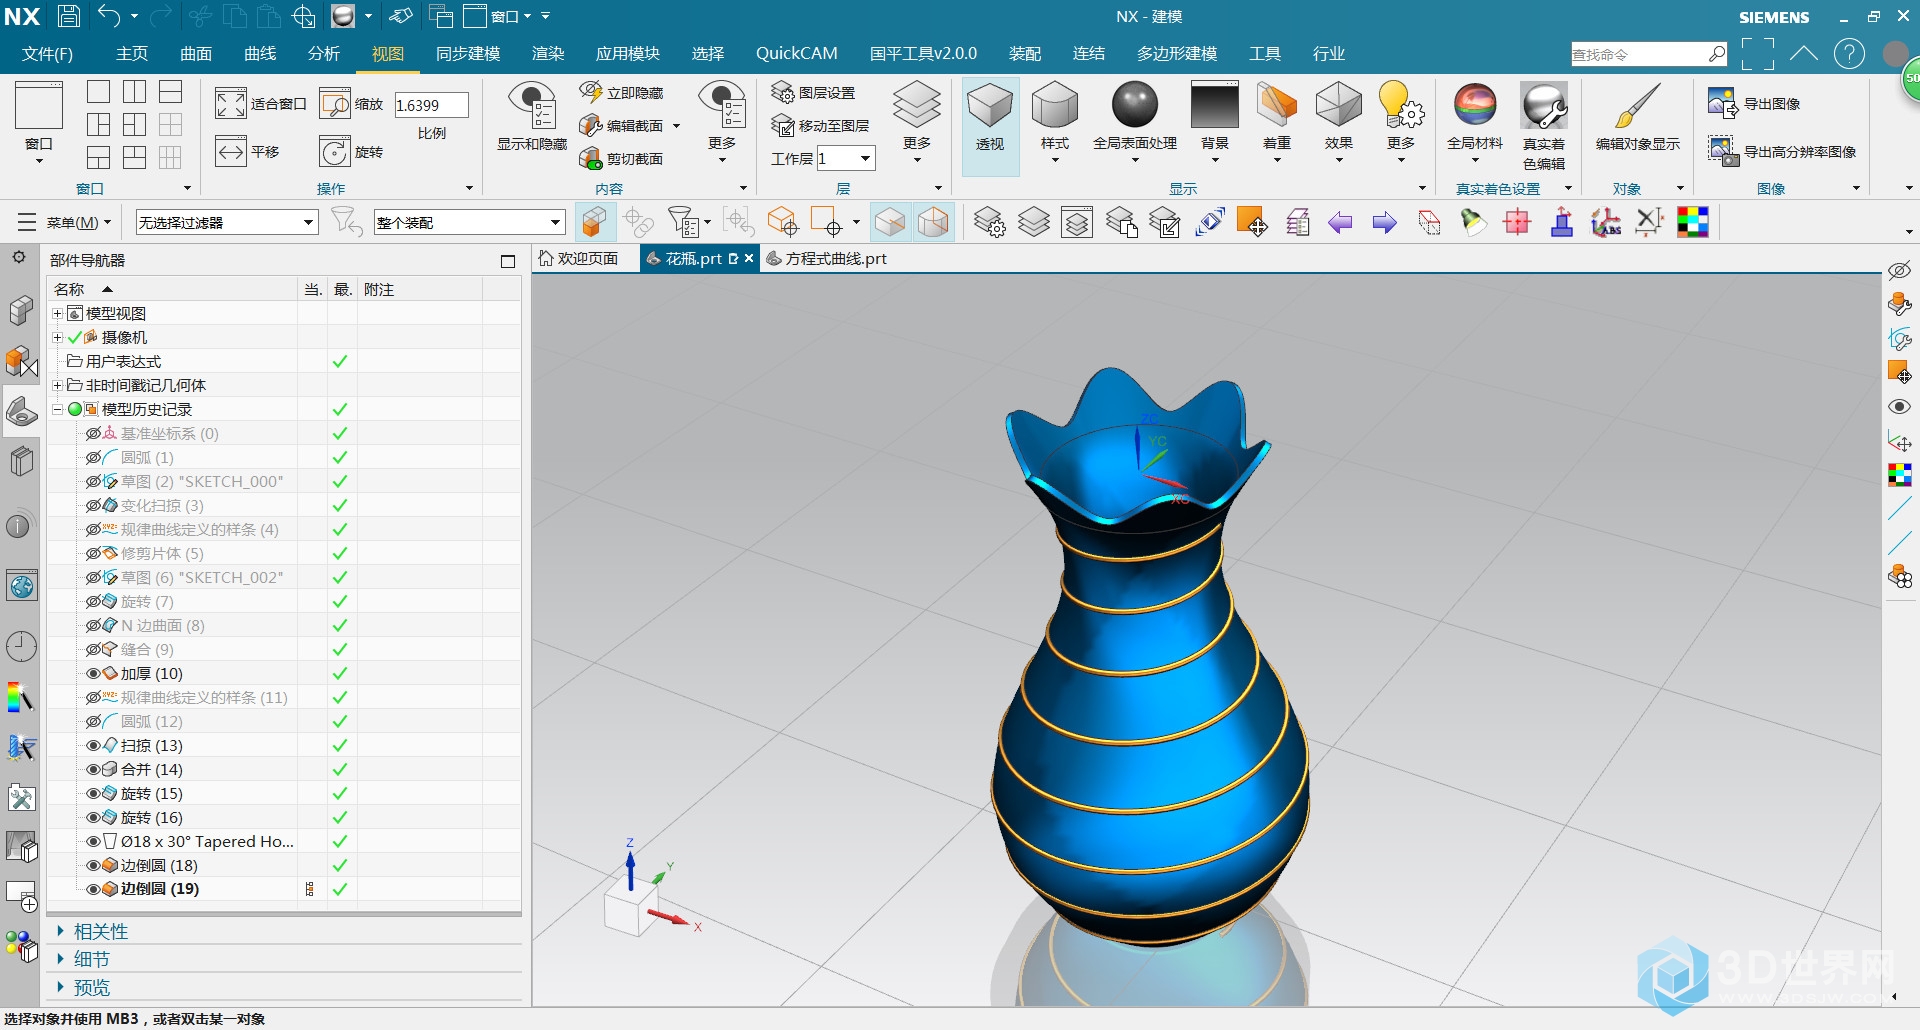Viewport: 1920px width, 1030px height.
Task: Toggle visibility of 加厚 (10) feature
Action: [x=94, y=673]
